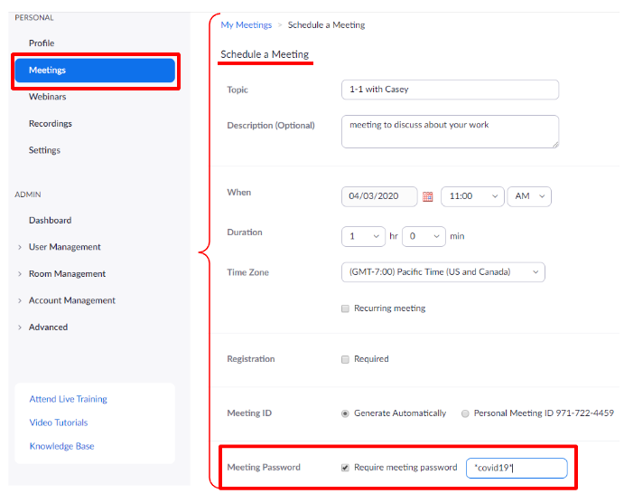Follow the My Meetings breadcrumb link
The image size is (624, 503).
point(246,24)
